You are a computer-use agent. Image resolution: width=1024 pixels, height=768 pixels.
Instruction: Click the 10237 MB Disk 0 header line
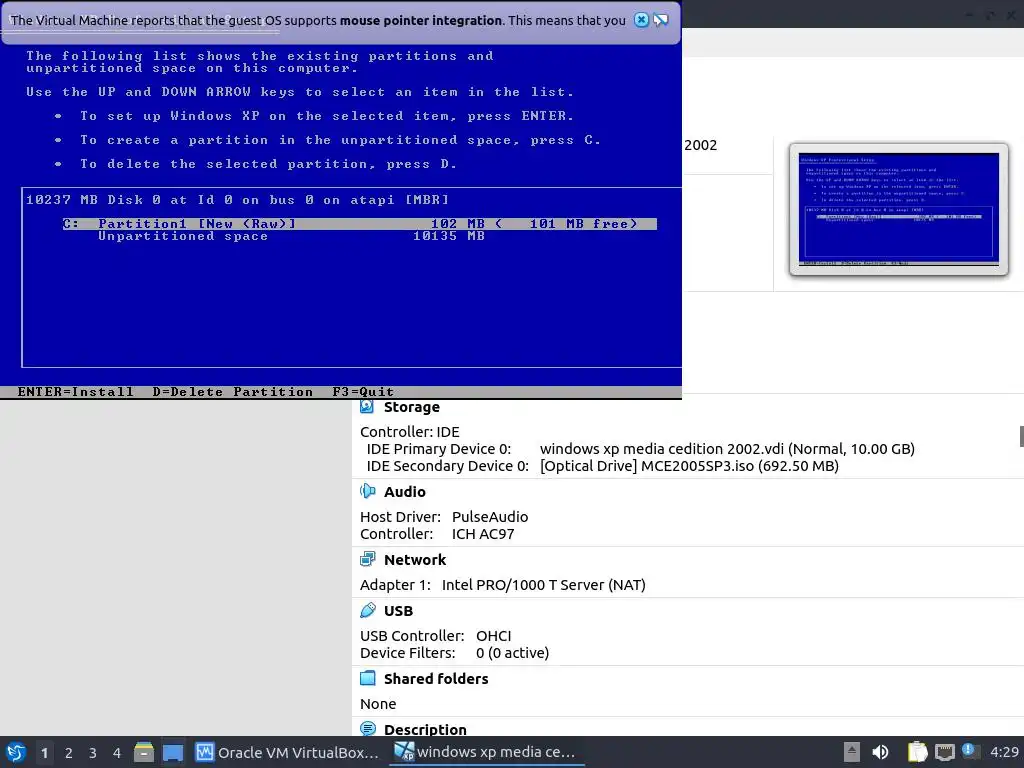(237, 200)
